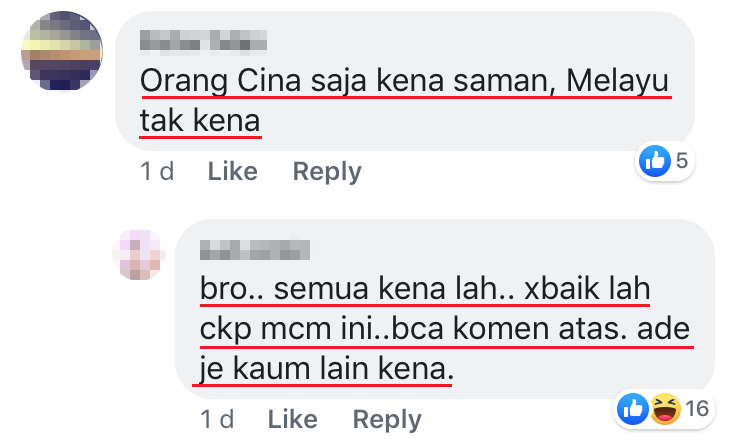Image resolution: width=749 pixels, height=444 pixels.
Task: Reply to the 'Orang Cina saja' comment
Action: coord(327,172)
